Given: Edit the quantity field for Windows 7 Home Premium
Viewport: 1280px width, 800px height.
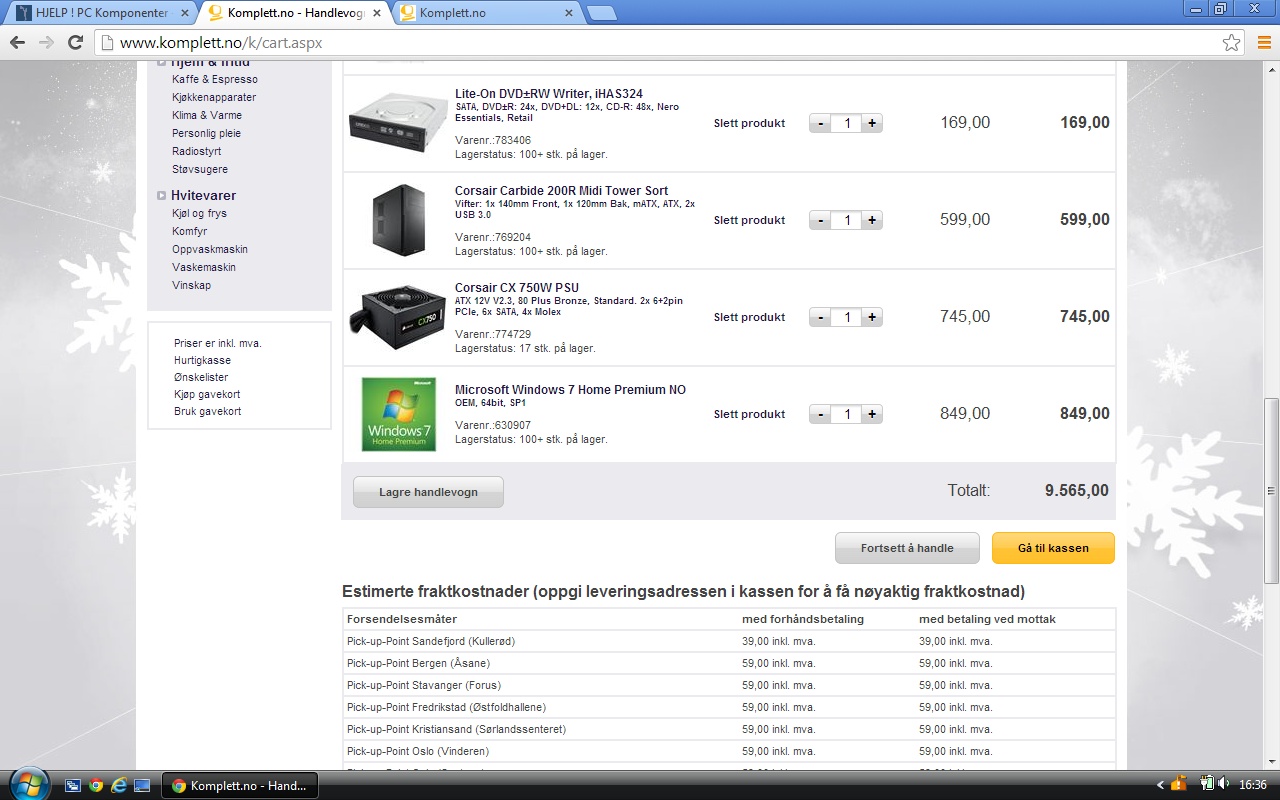Looking at the screenshot, I should click(846, 414).
